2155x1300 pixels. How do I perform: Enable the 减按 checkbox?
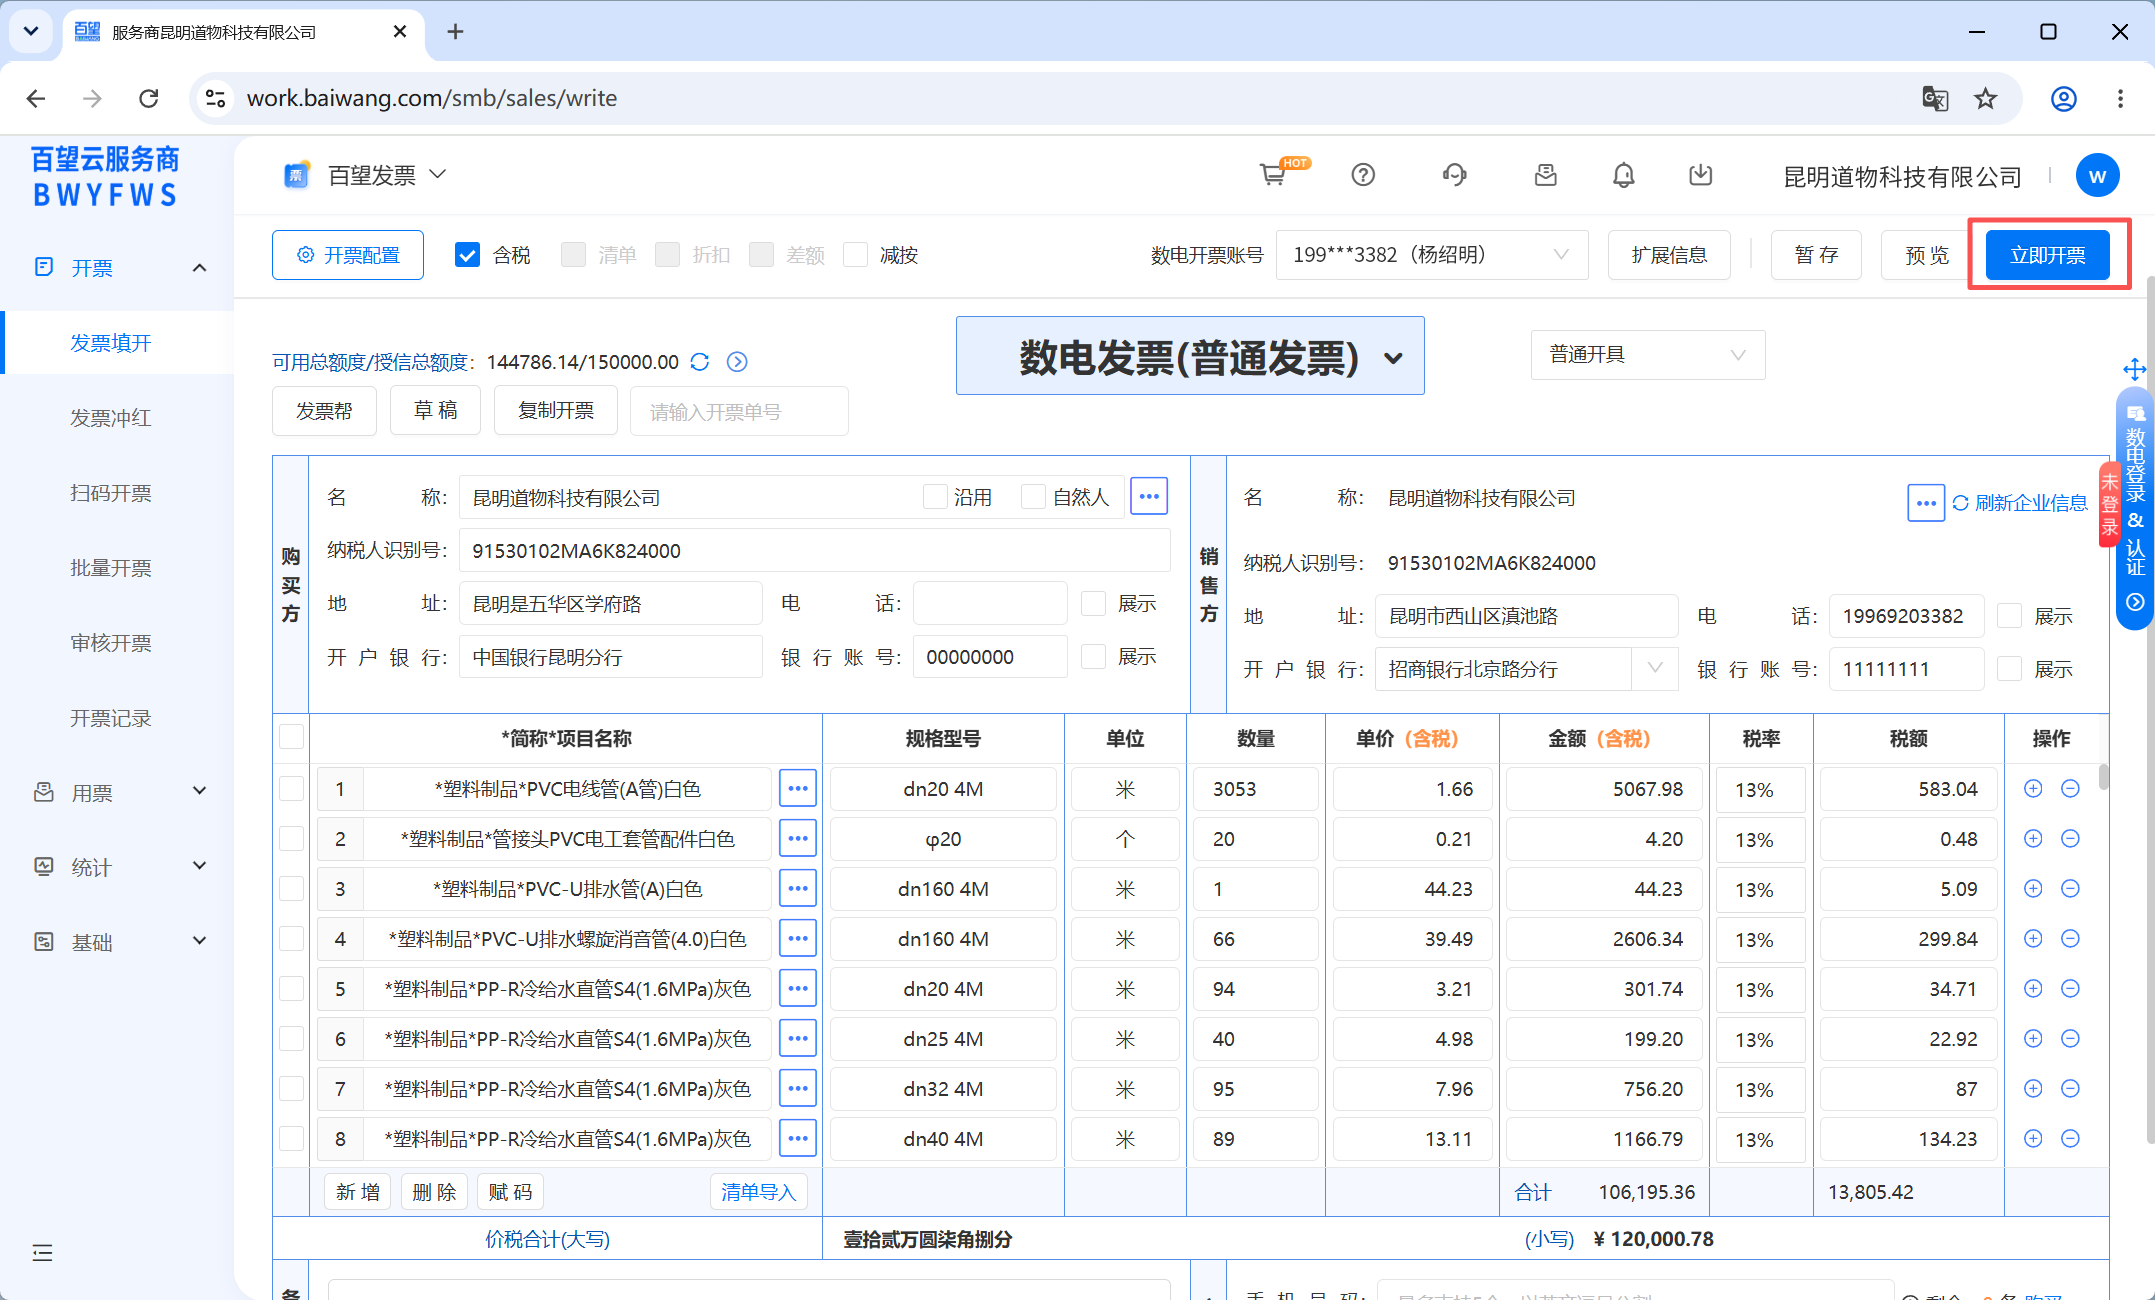(855, 255)
